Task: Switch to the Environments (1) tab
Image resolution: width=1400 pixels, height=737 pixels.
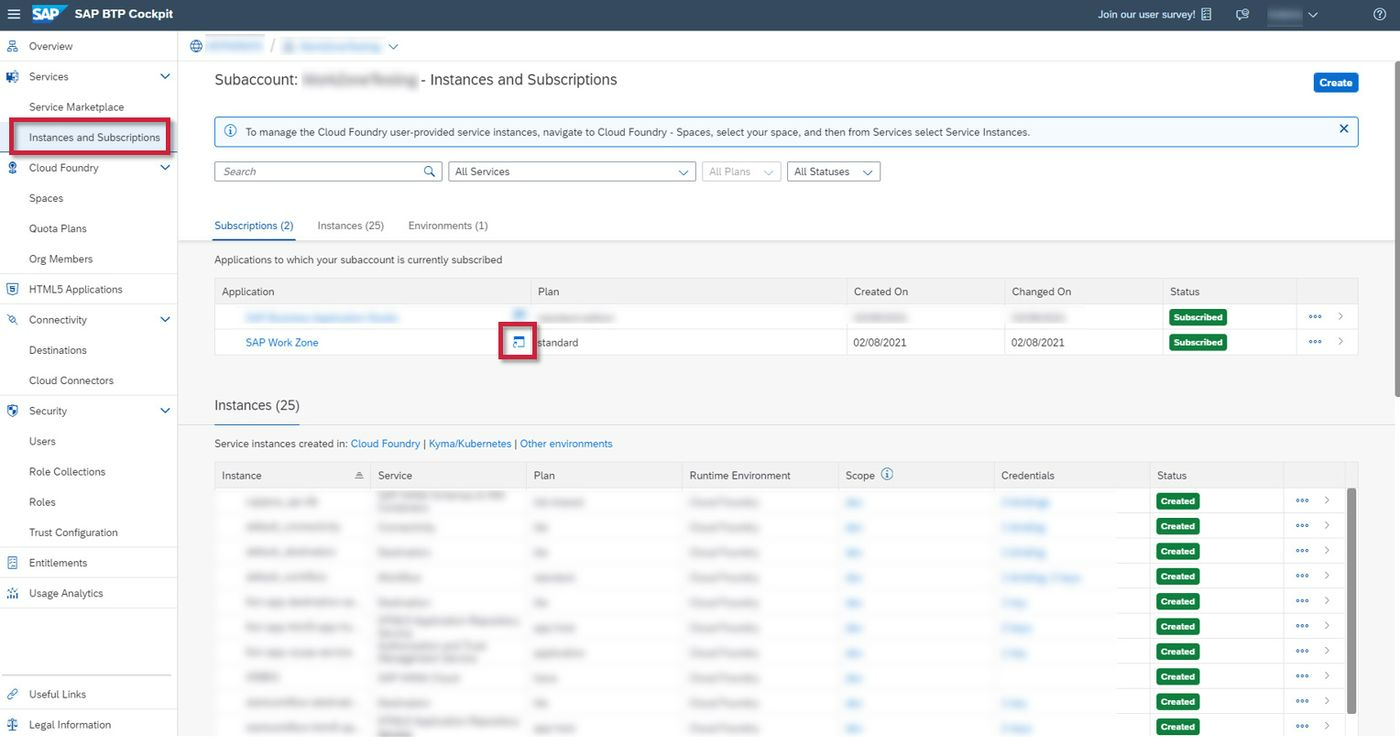Action: point(448,226)
